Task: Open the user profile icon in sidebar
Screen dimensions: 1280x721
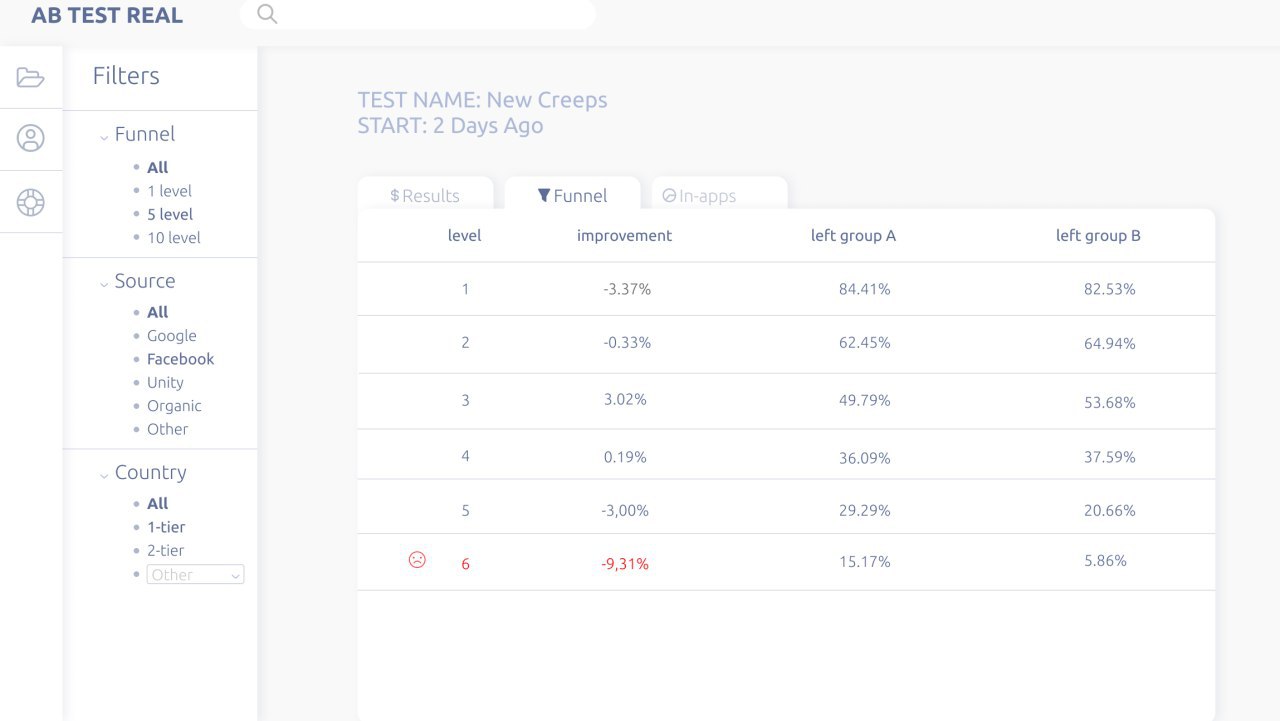Action: click(x=30, y=138)
